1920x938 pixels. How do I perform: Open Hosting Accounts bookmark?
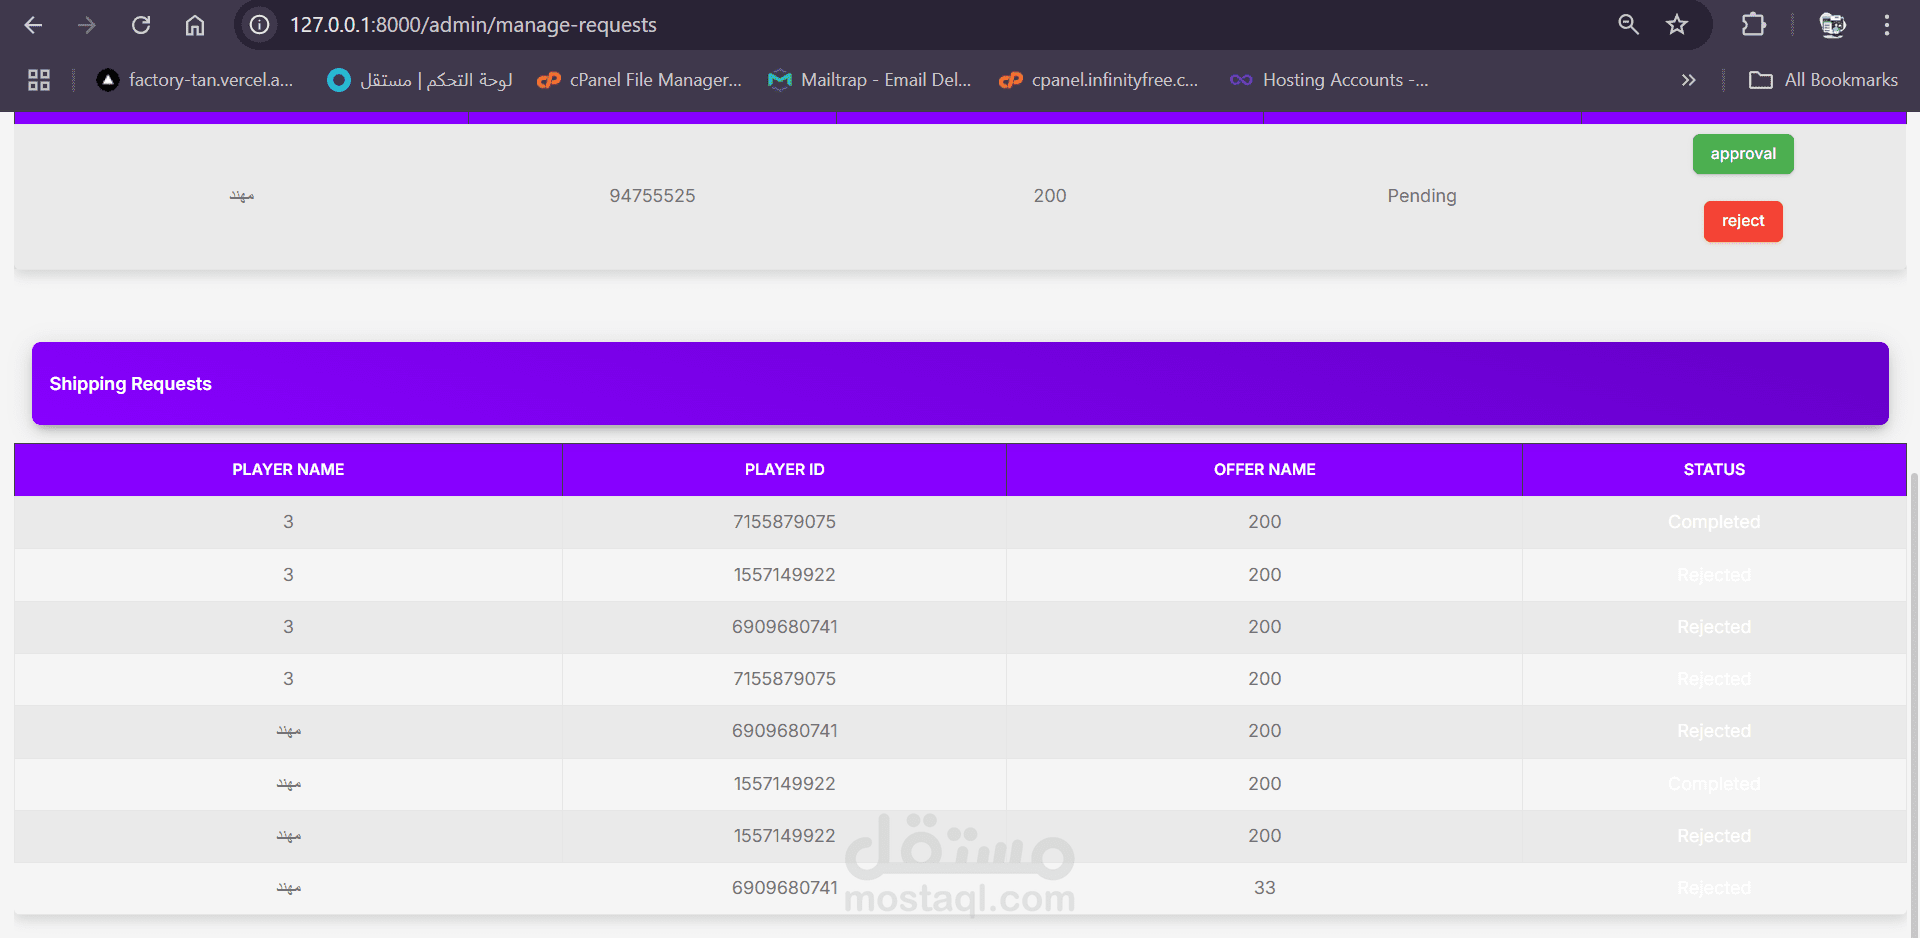pos(1329,80)
